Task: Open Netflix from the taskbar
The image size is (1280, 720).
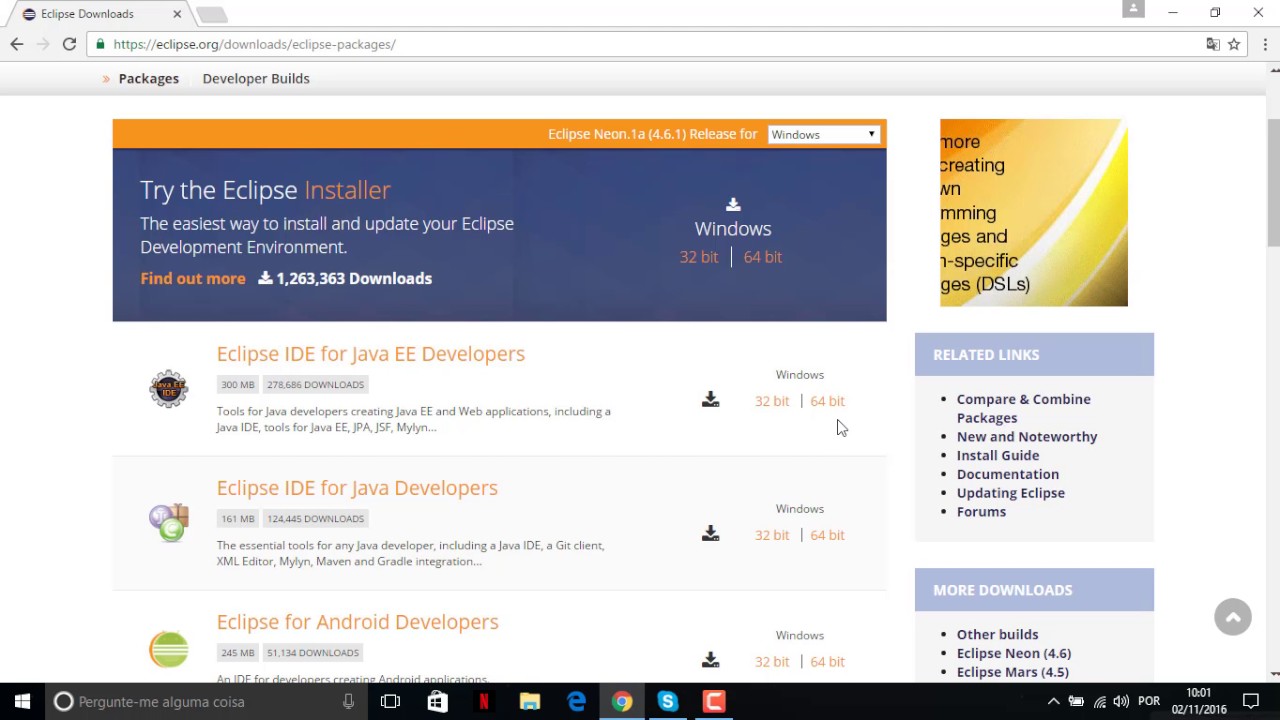Action: click(484, 701)
